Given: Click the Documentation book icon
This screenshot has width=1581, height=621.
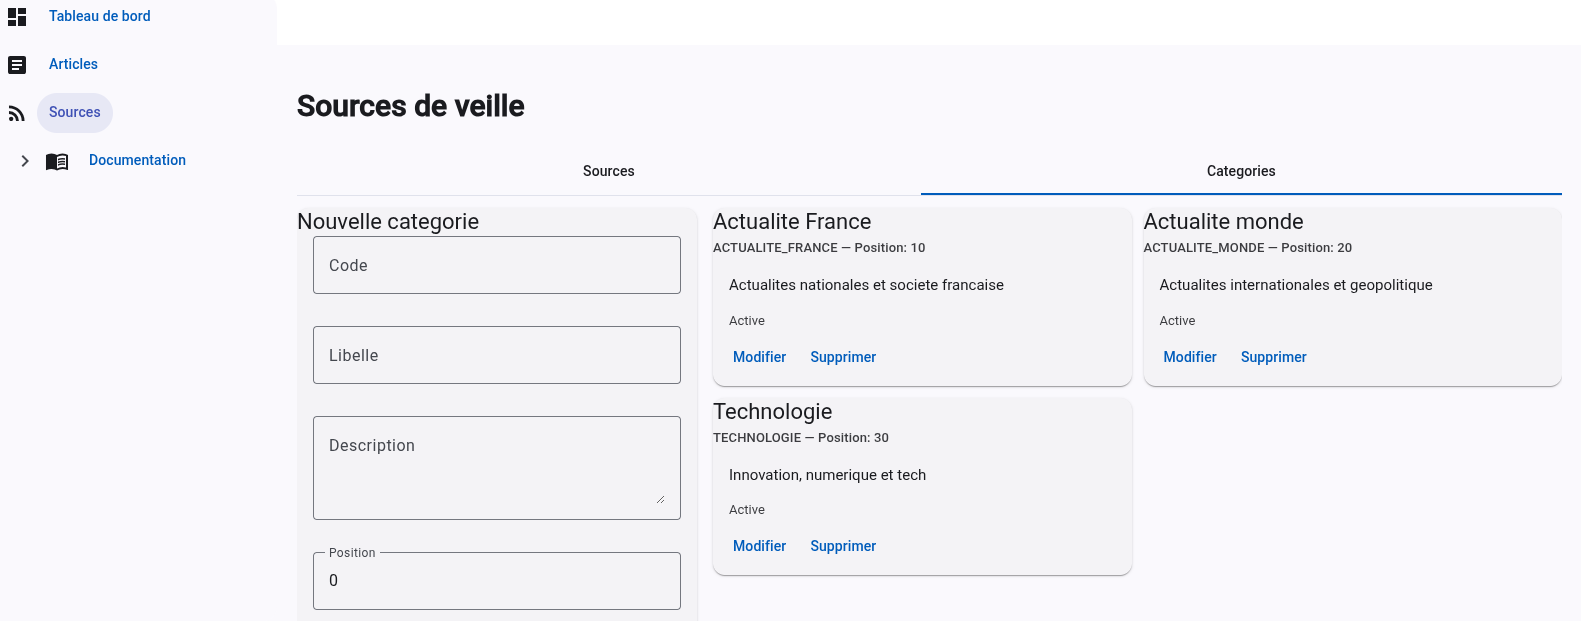Looking at the screenshot, I should (x=57, y=161).
